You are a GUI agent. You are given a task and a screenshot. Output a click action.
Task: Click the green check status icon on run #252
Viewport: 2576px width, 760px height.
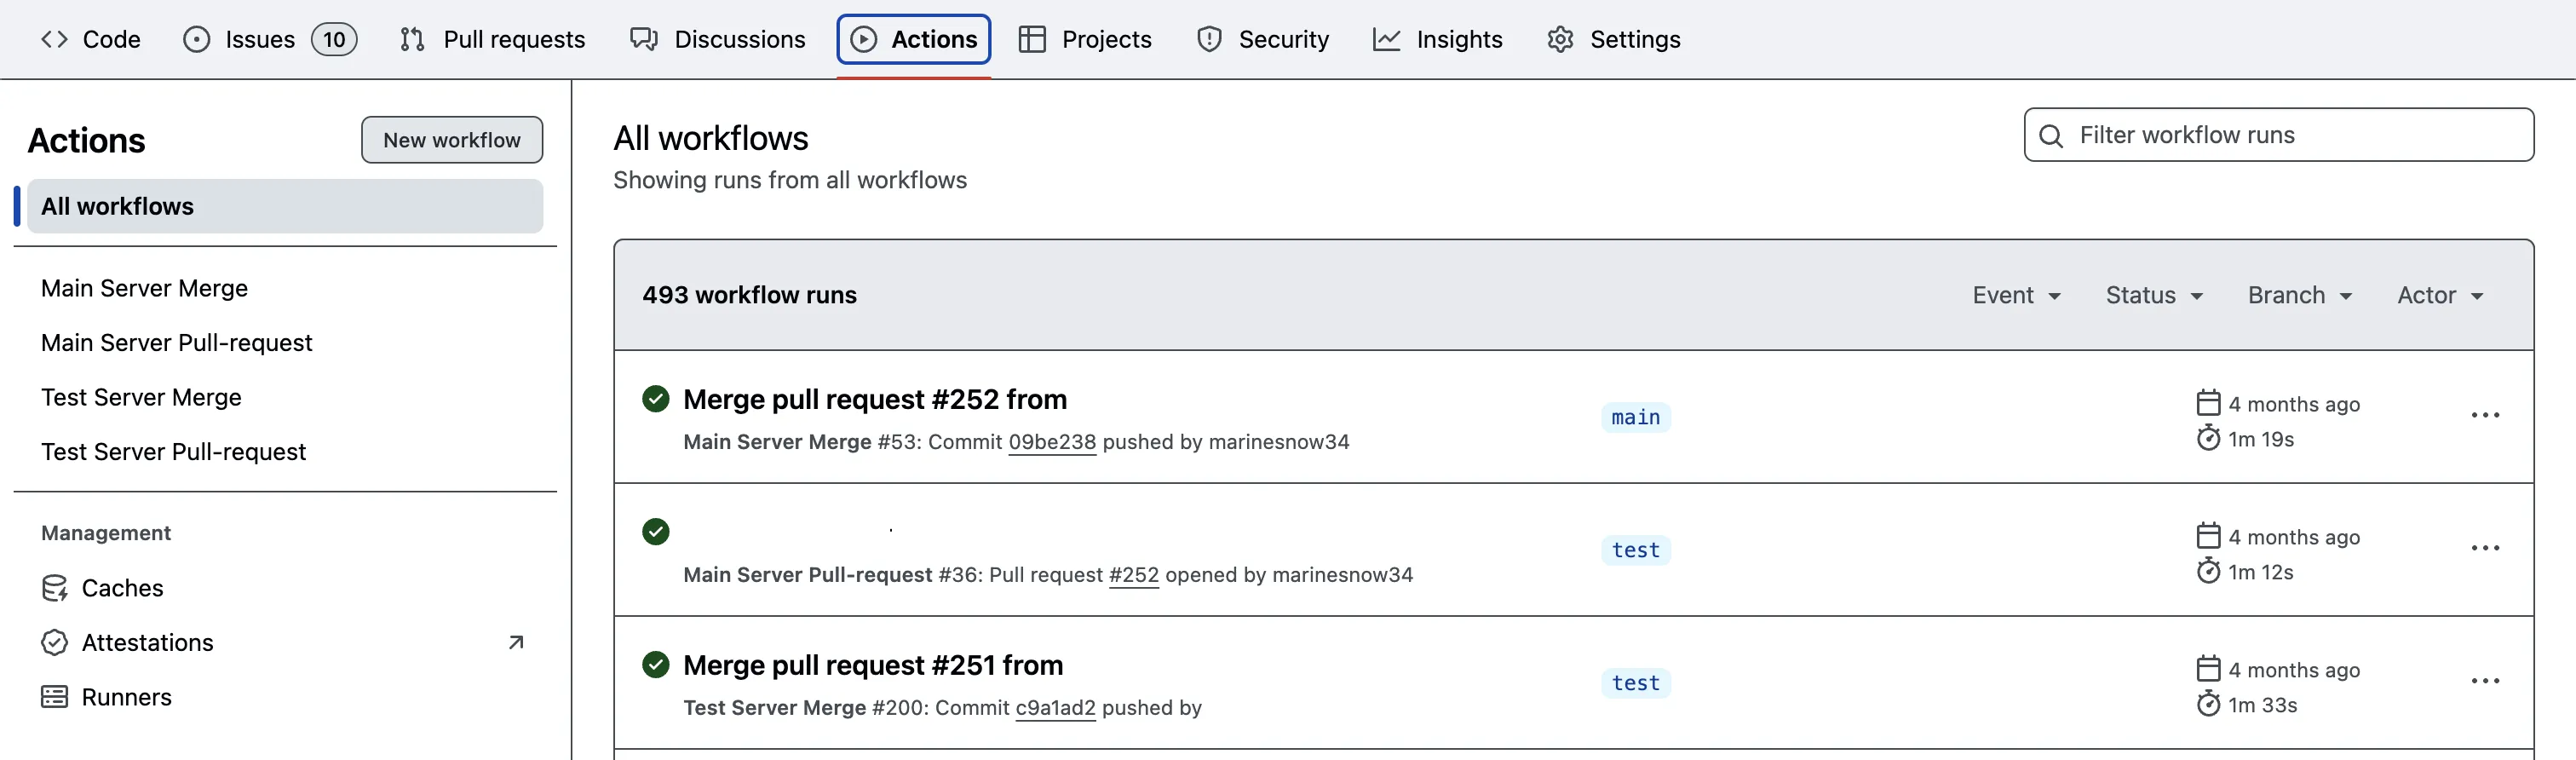click(x=655, y=398)
